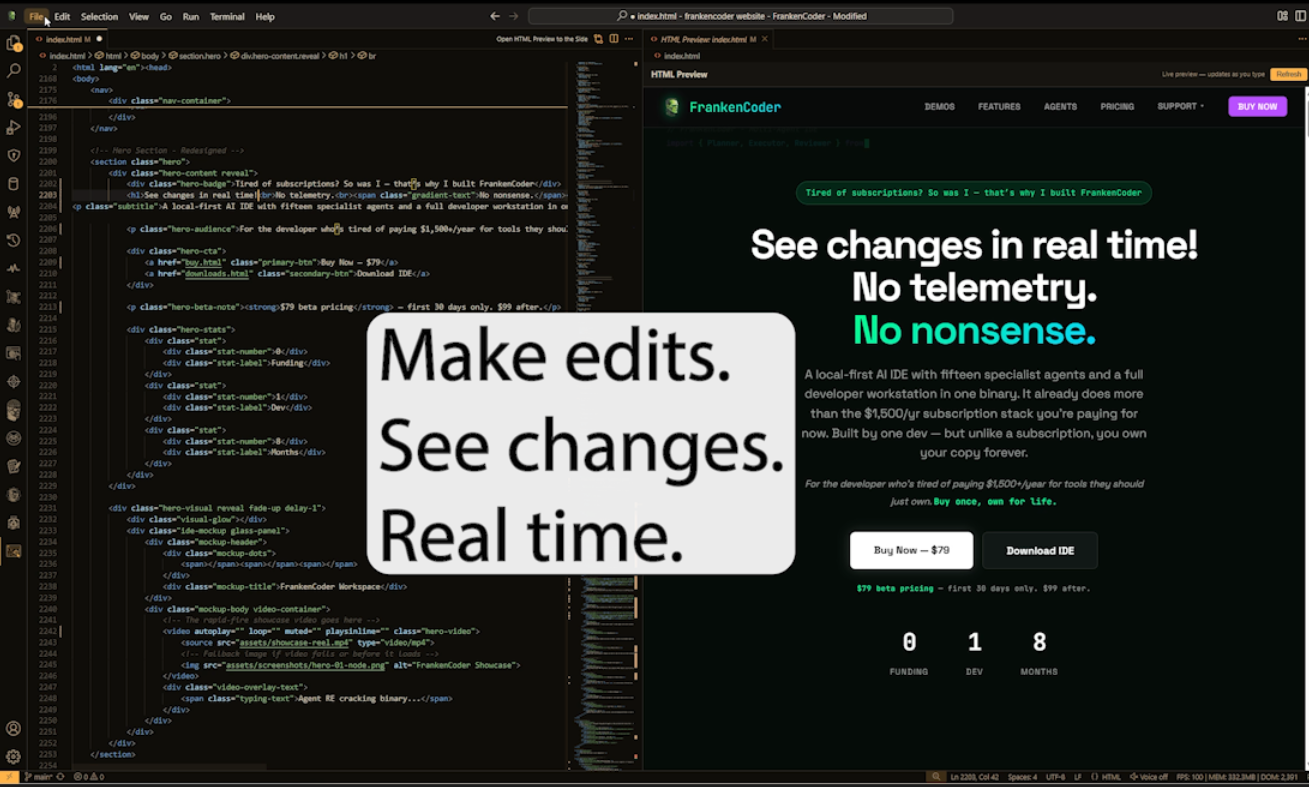The image size is (1309, 787).
Task: Open the Explorer view in the activity bar
Action: point(14,43)
